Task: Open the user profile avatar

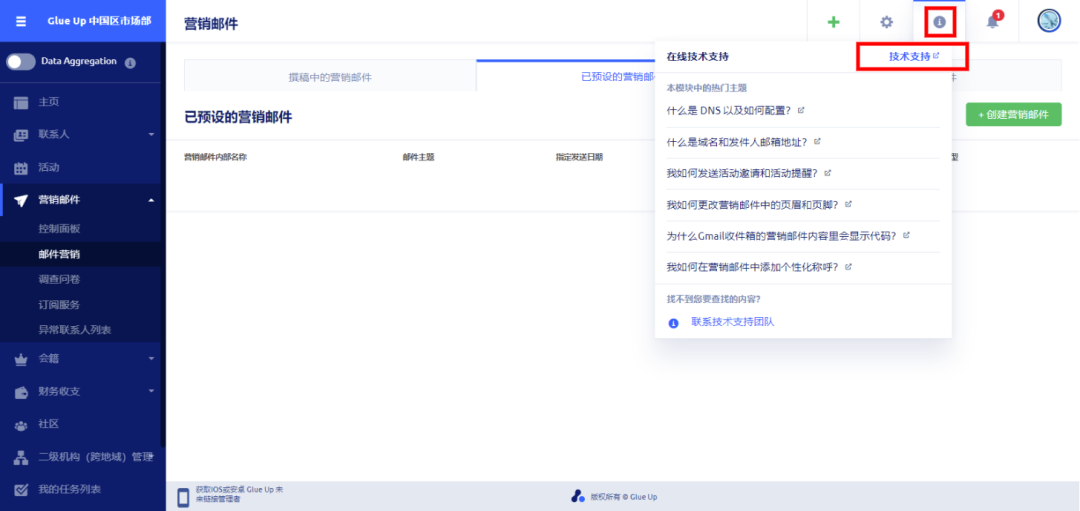Action: pyautogui.click(x=1049, y=21)
